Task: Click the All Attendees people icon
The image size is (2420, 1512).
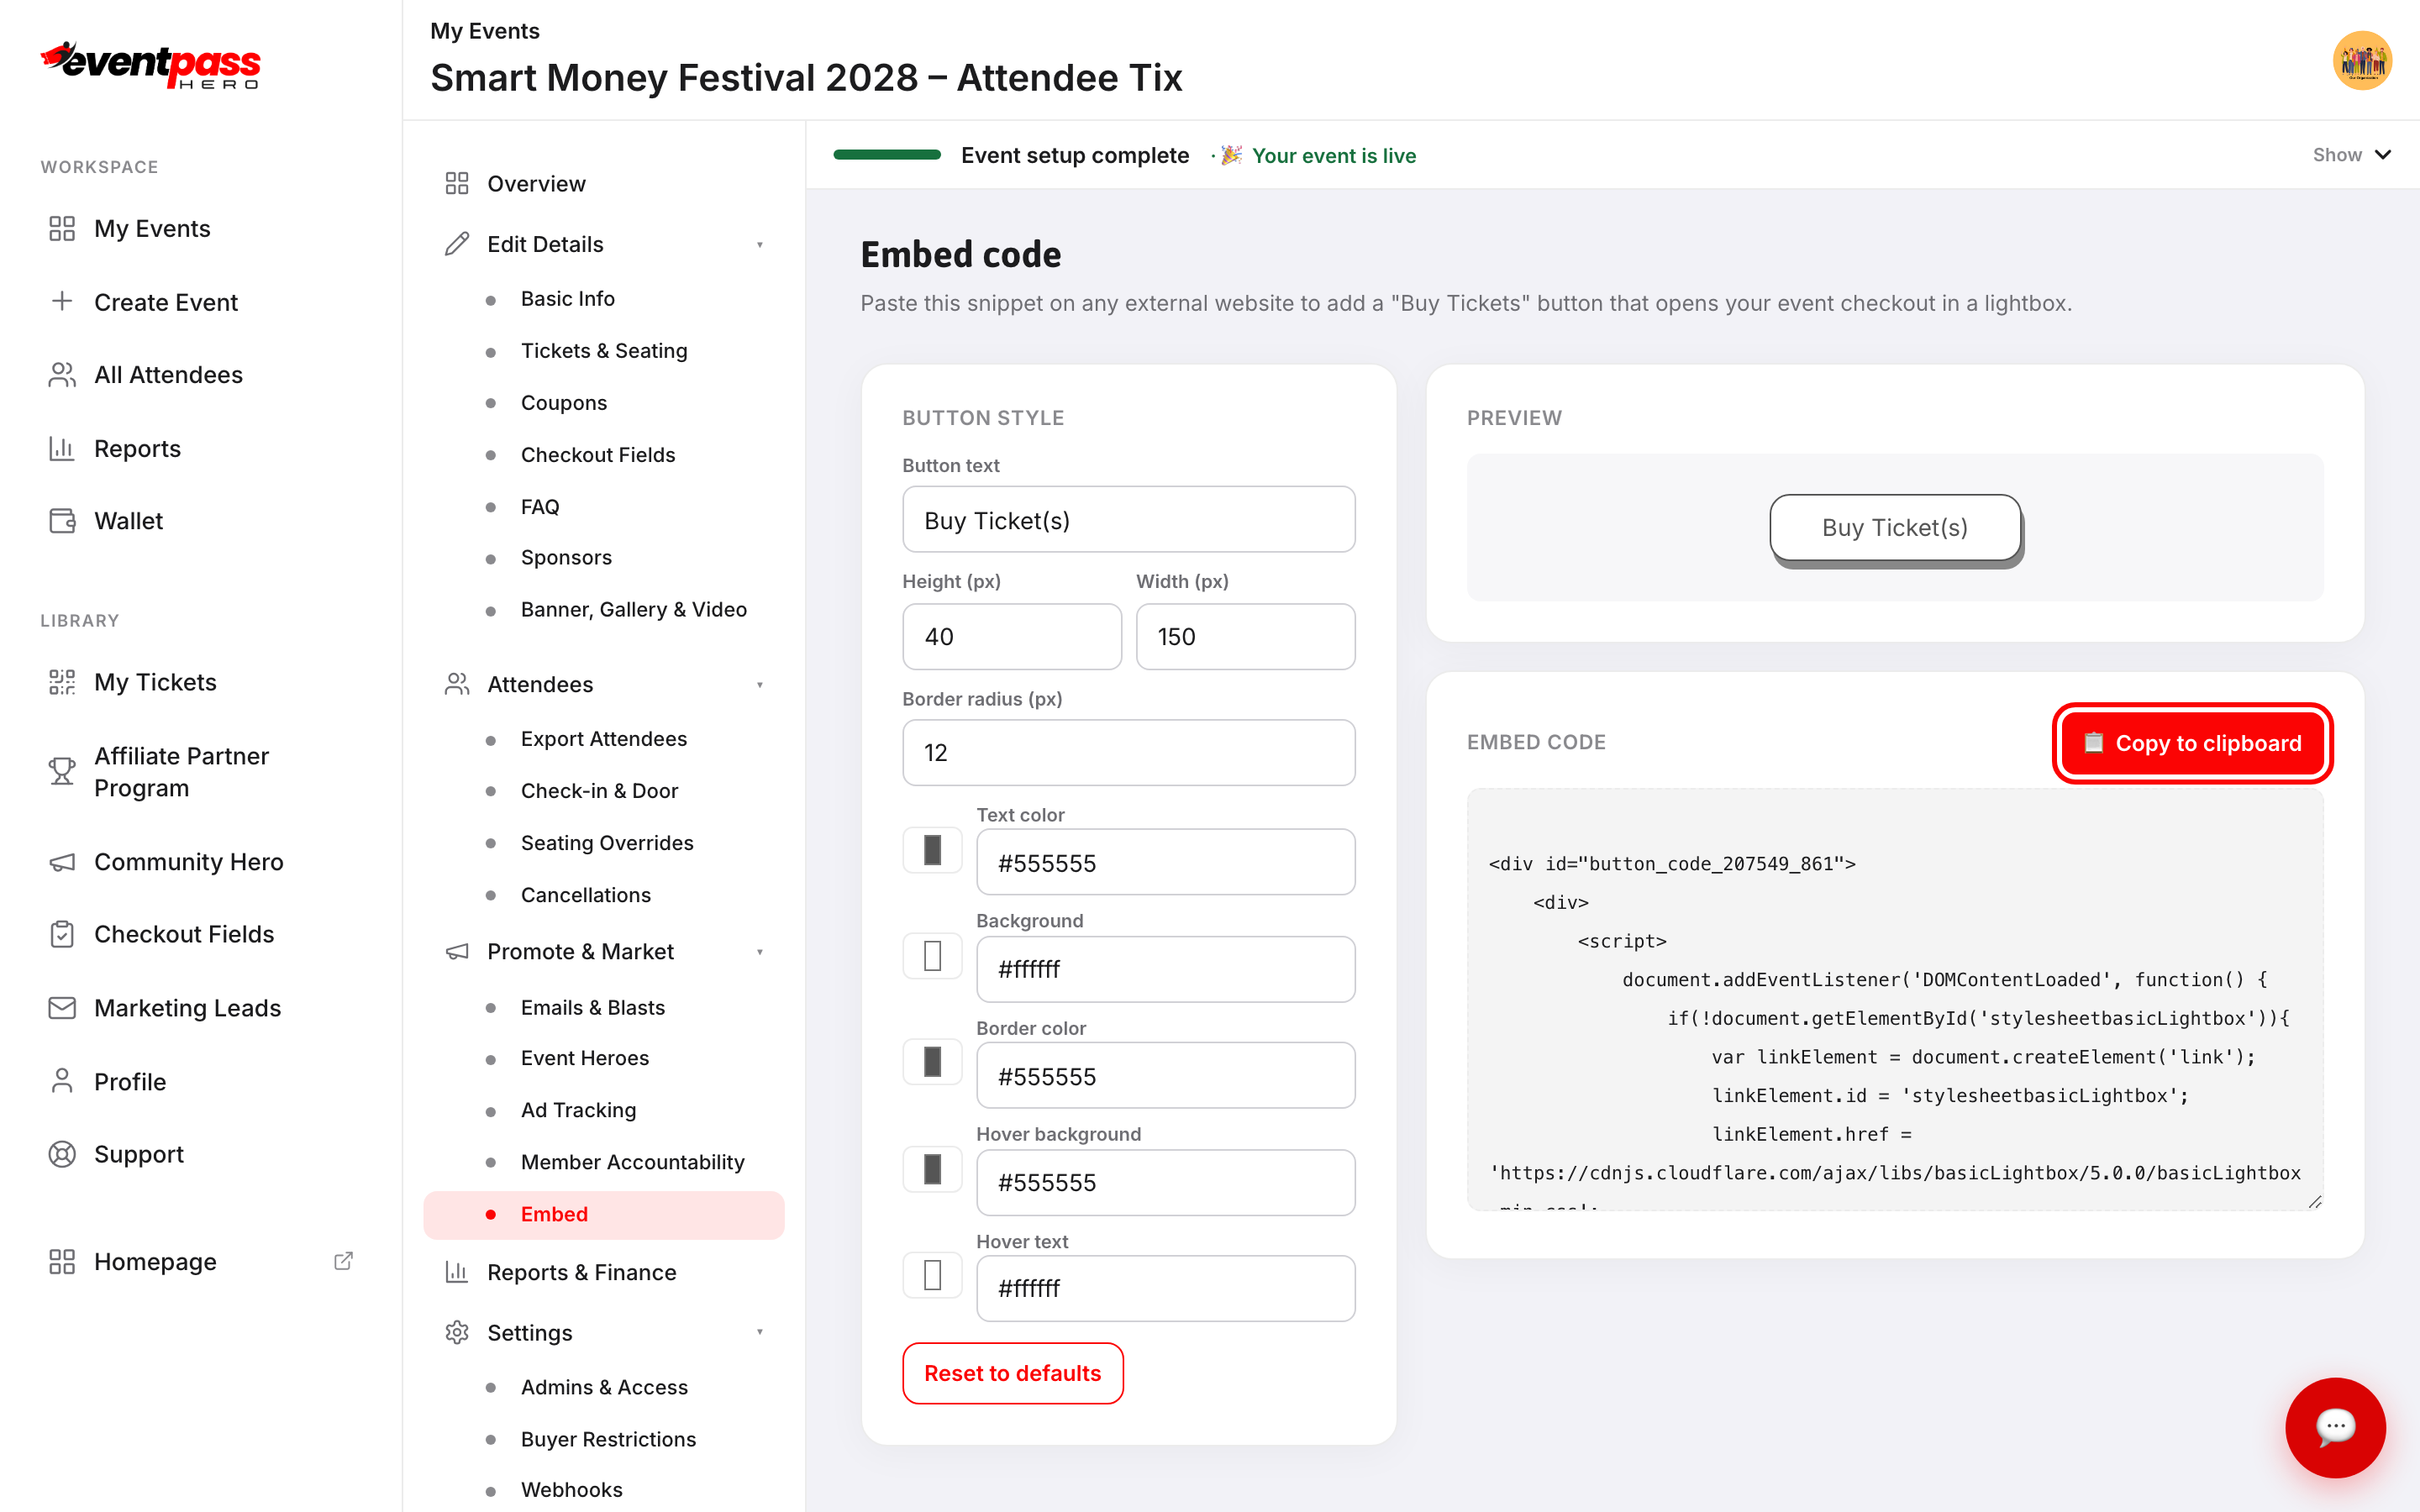Action: click(62, 375)
